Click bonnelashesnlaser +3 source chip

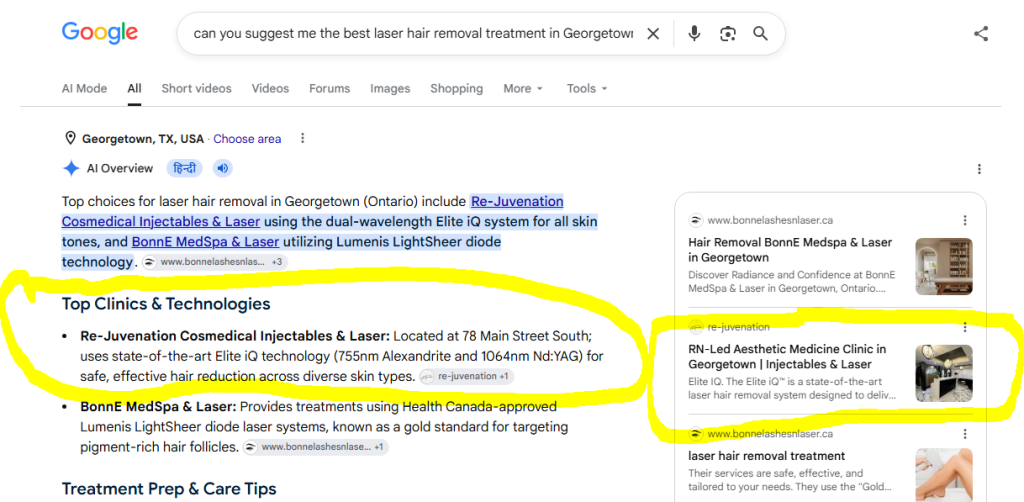pyautogui.click(x=215, y=262)
